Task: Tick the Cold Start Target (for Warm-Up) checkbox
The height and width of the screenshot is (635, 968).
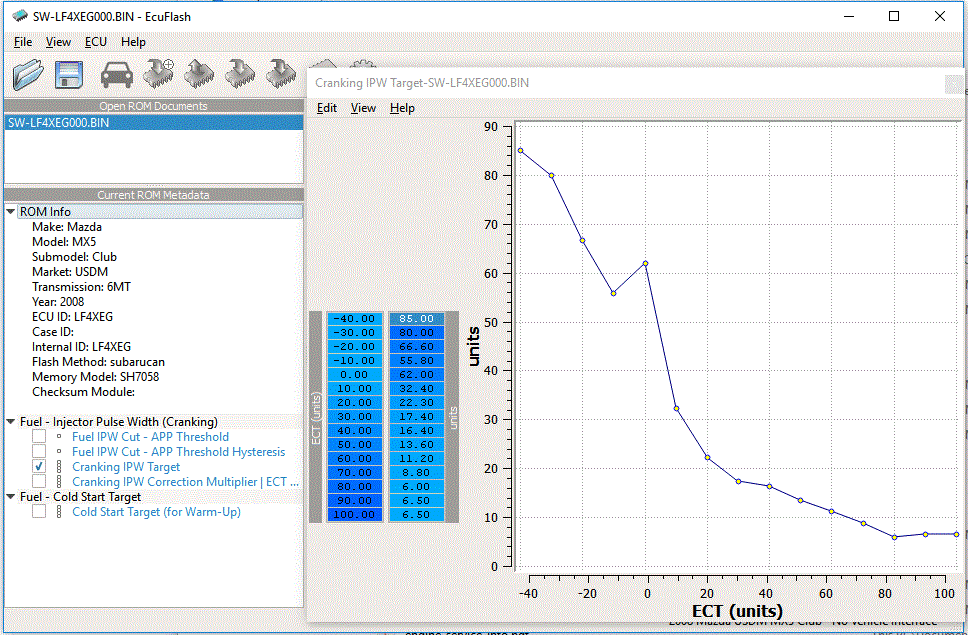Action: coord(39,512)
